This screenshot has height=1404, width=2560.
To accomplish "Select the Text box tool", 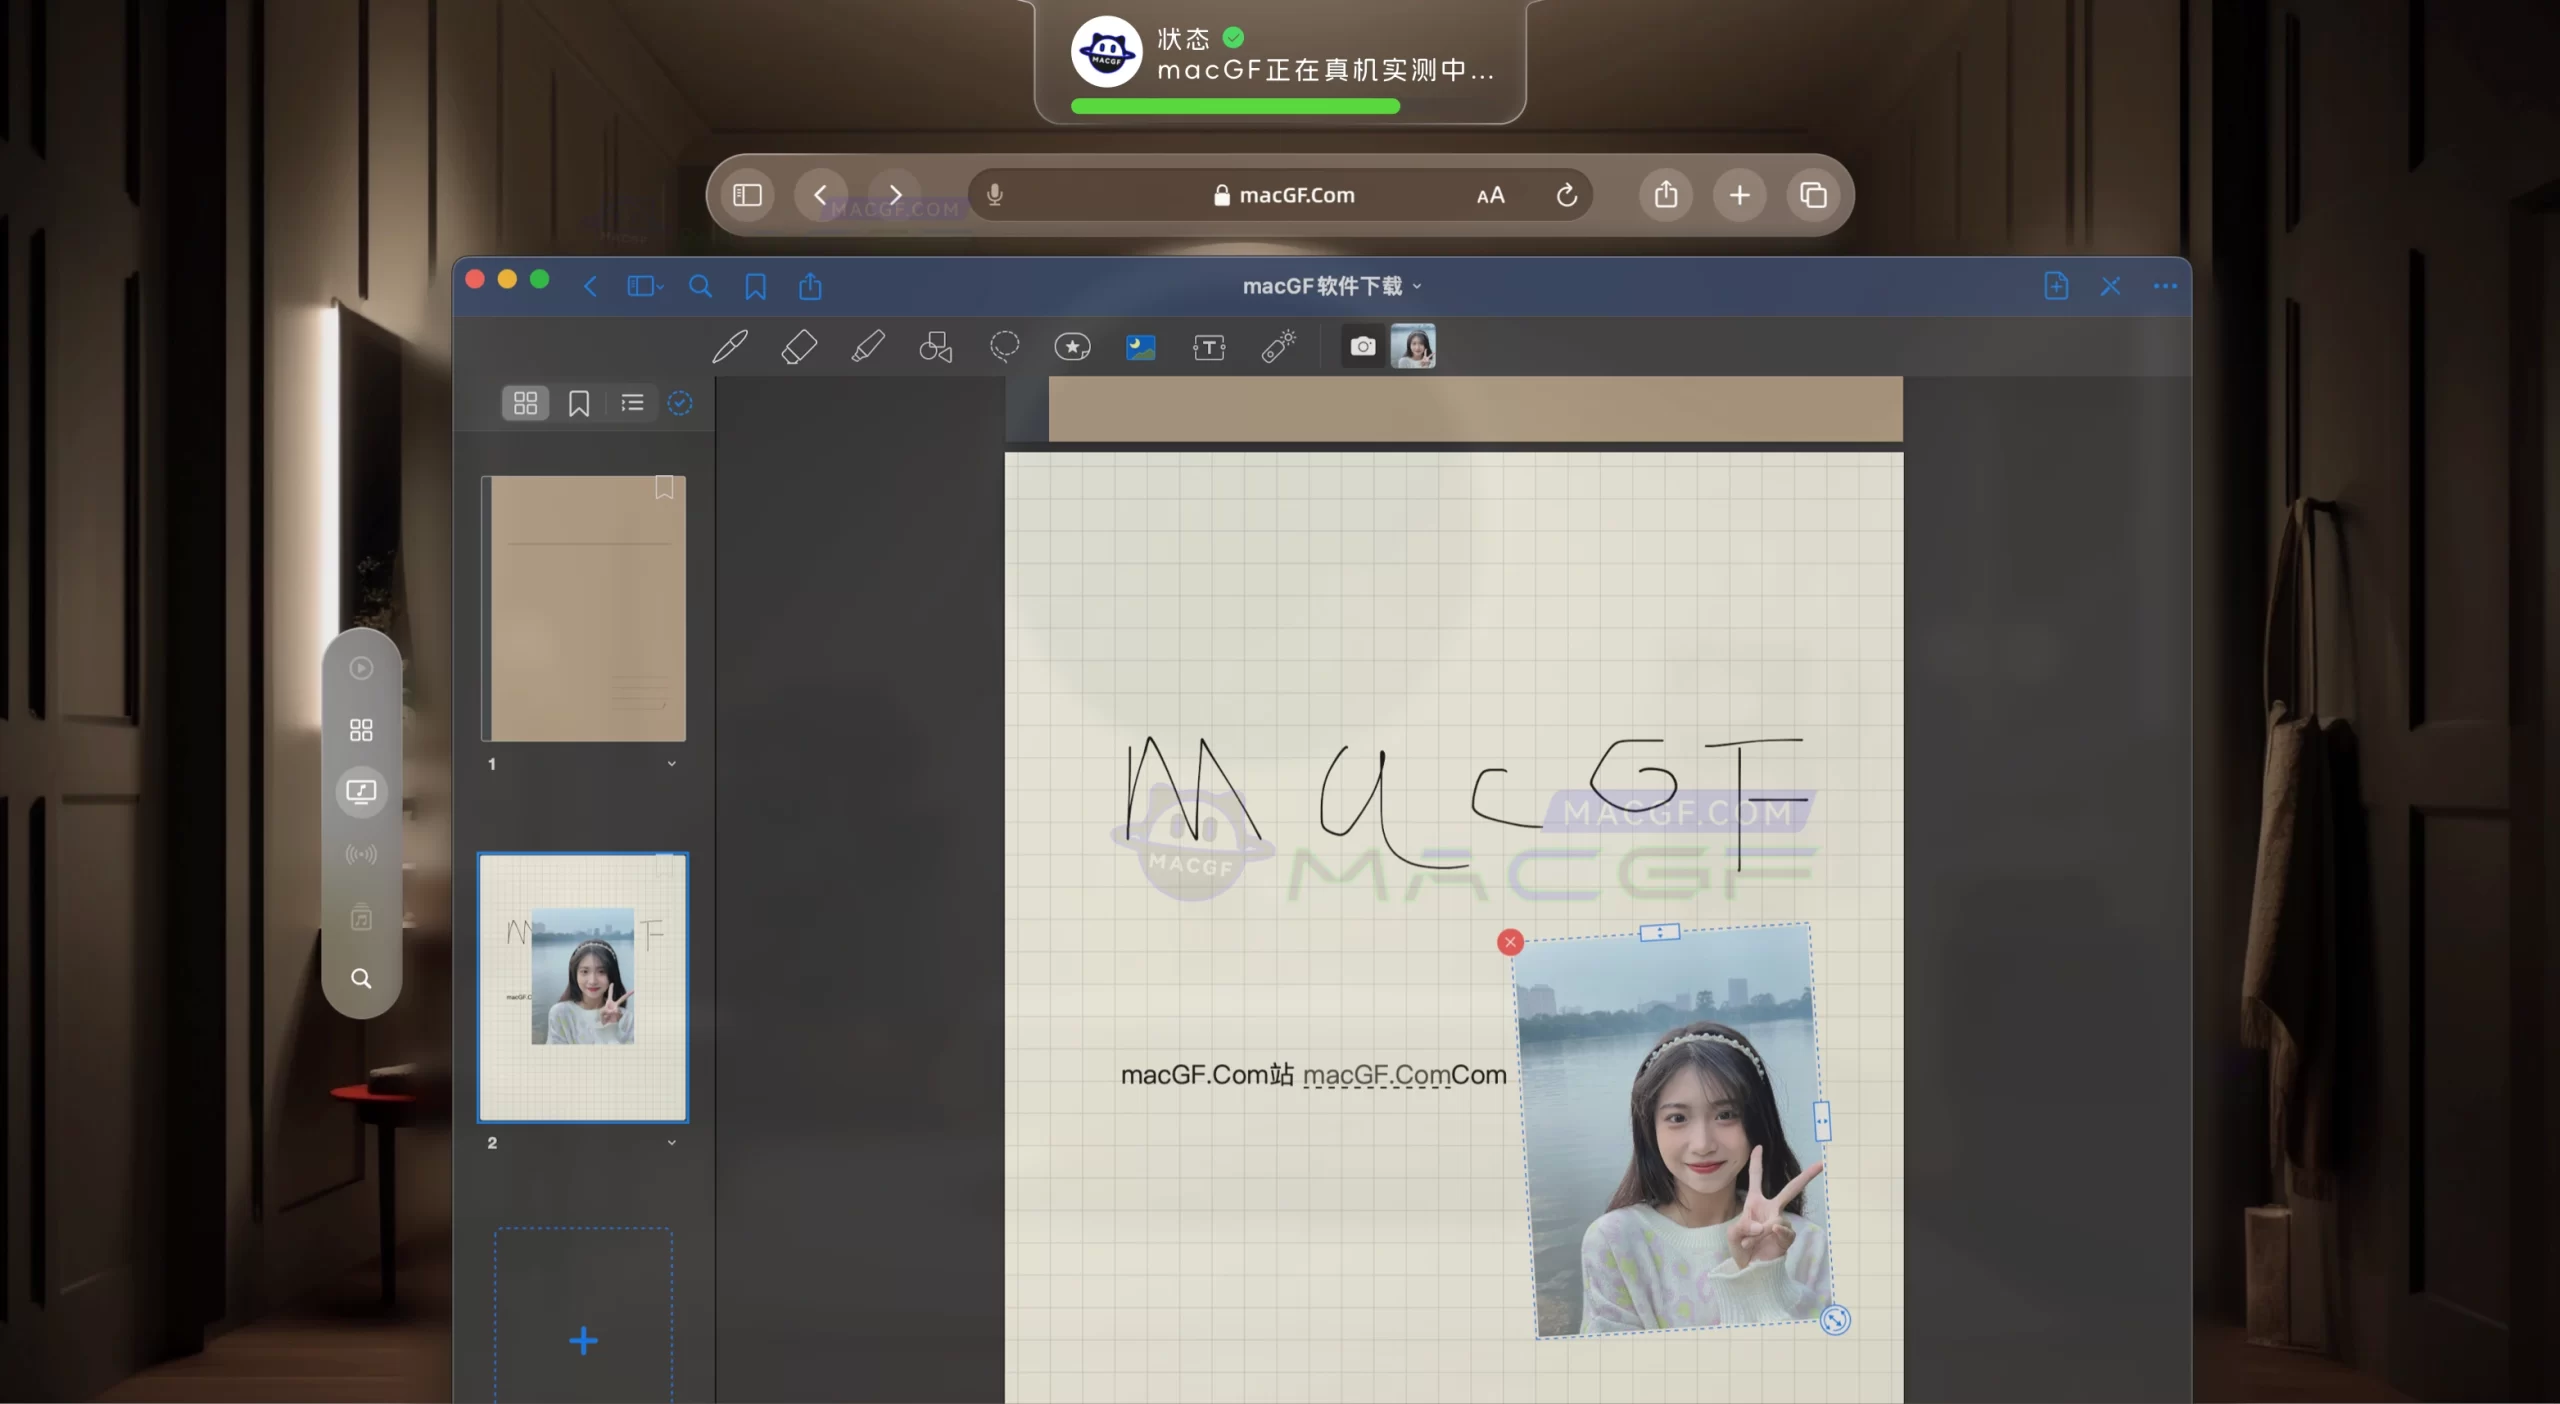I will [1209, 347].
